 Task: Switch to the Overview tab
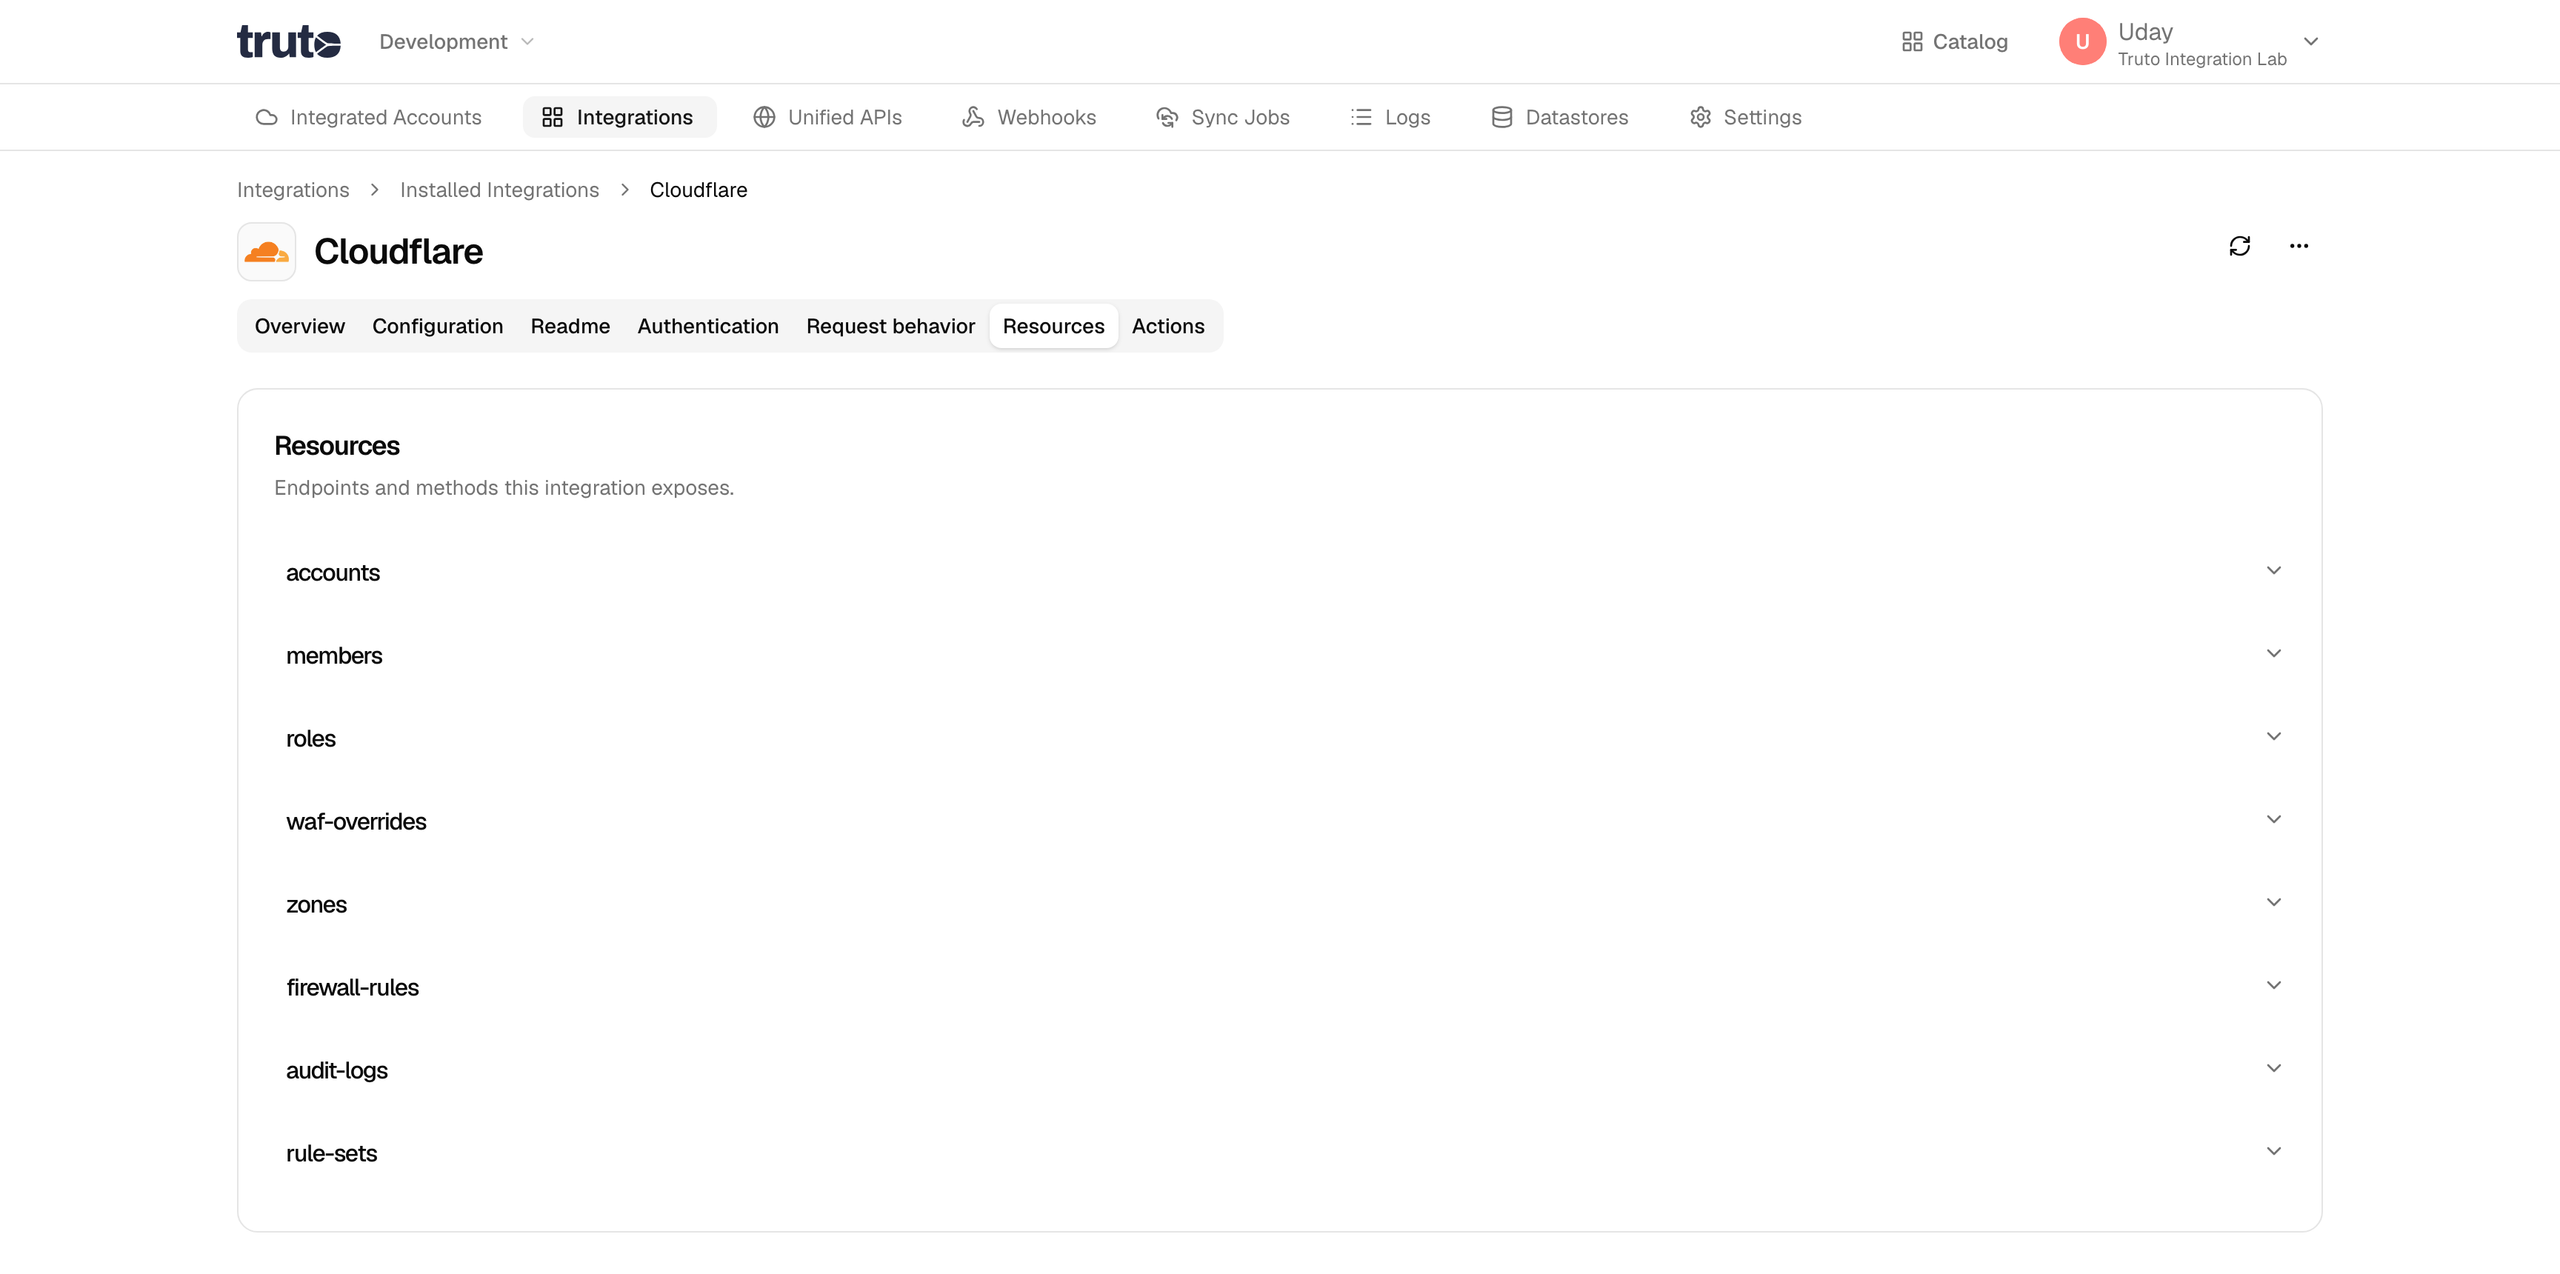[x=299, y=326]
